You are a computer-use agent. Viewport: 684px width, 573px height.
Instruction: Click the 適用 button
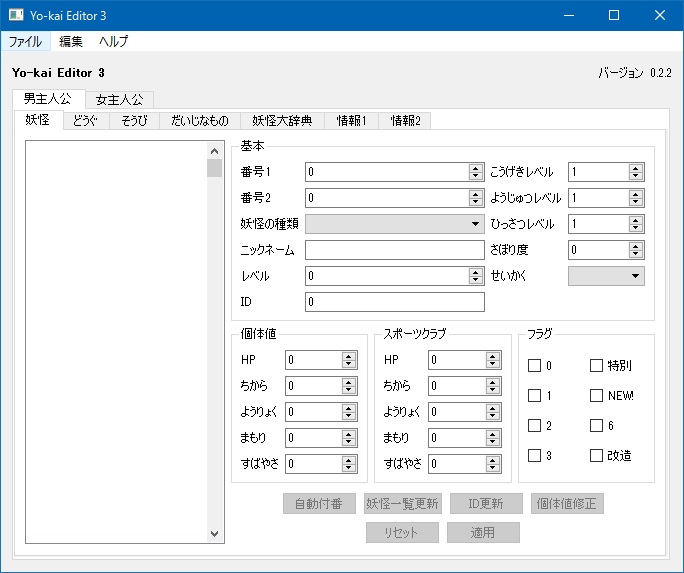pos(483,532)
